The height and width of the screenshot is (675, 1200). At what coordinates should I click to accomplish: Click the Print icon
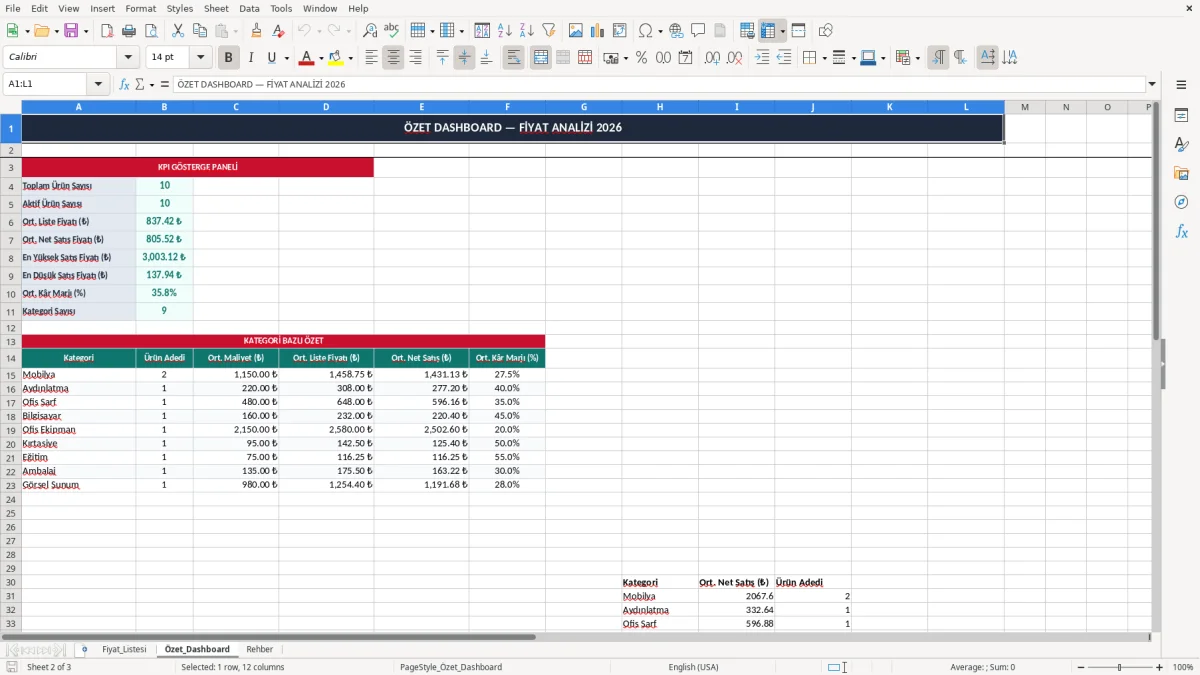pos(129,31)
